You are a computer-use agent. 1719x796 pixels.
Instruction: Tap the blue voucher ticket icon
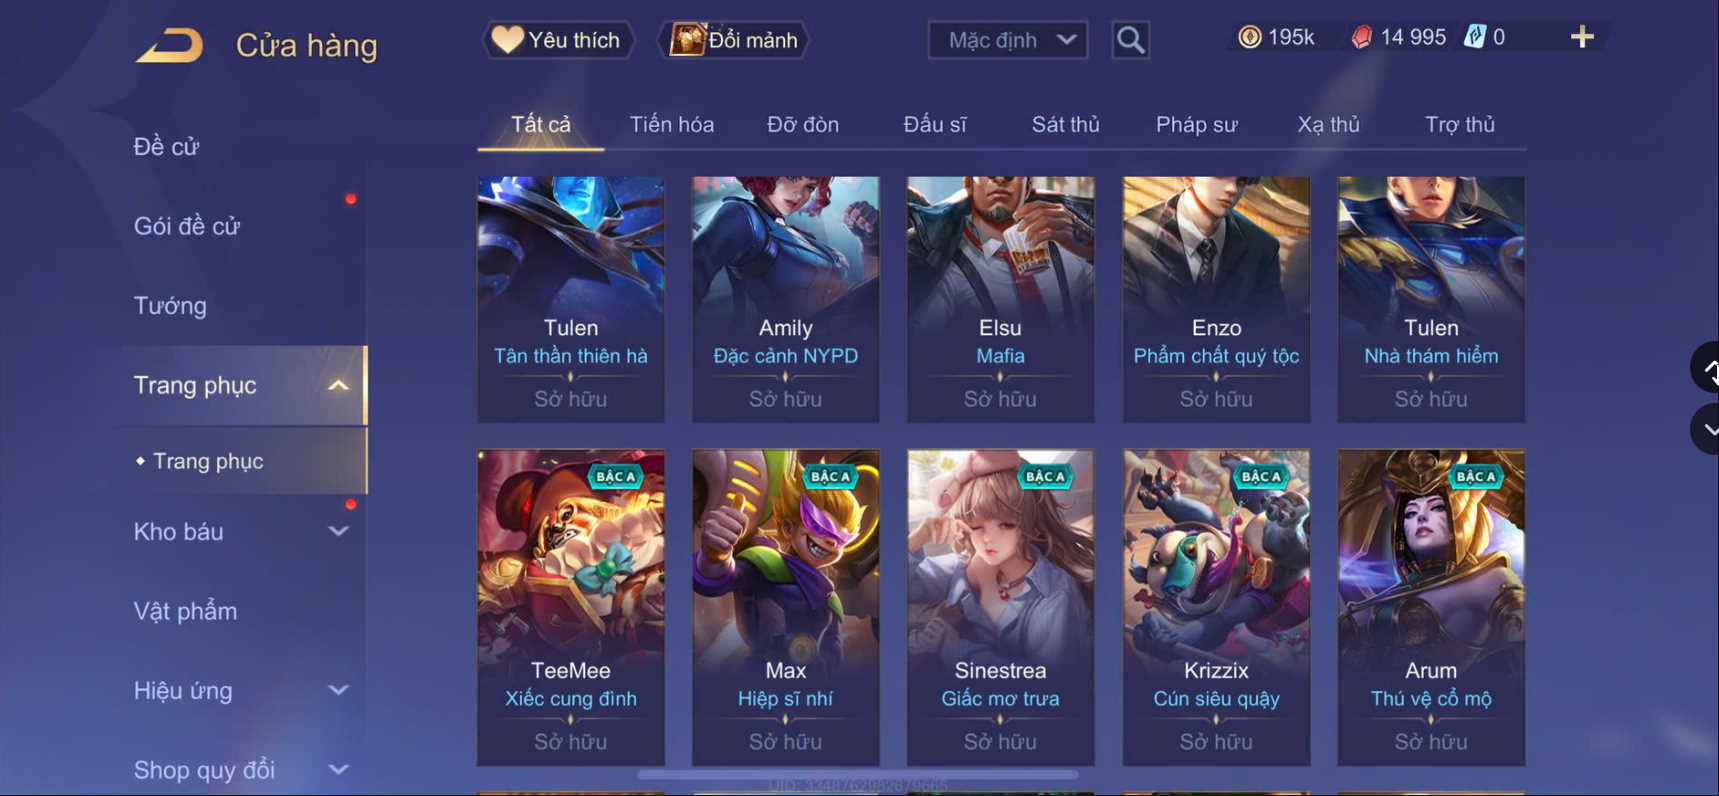(x=1475, y=37)
